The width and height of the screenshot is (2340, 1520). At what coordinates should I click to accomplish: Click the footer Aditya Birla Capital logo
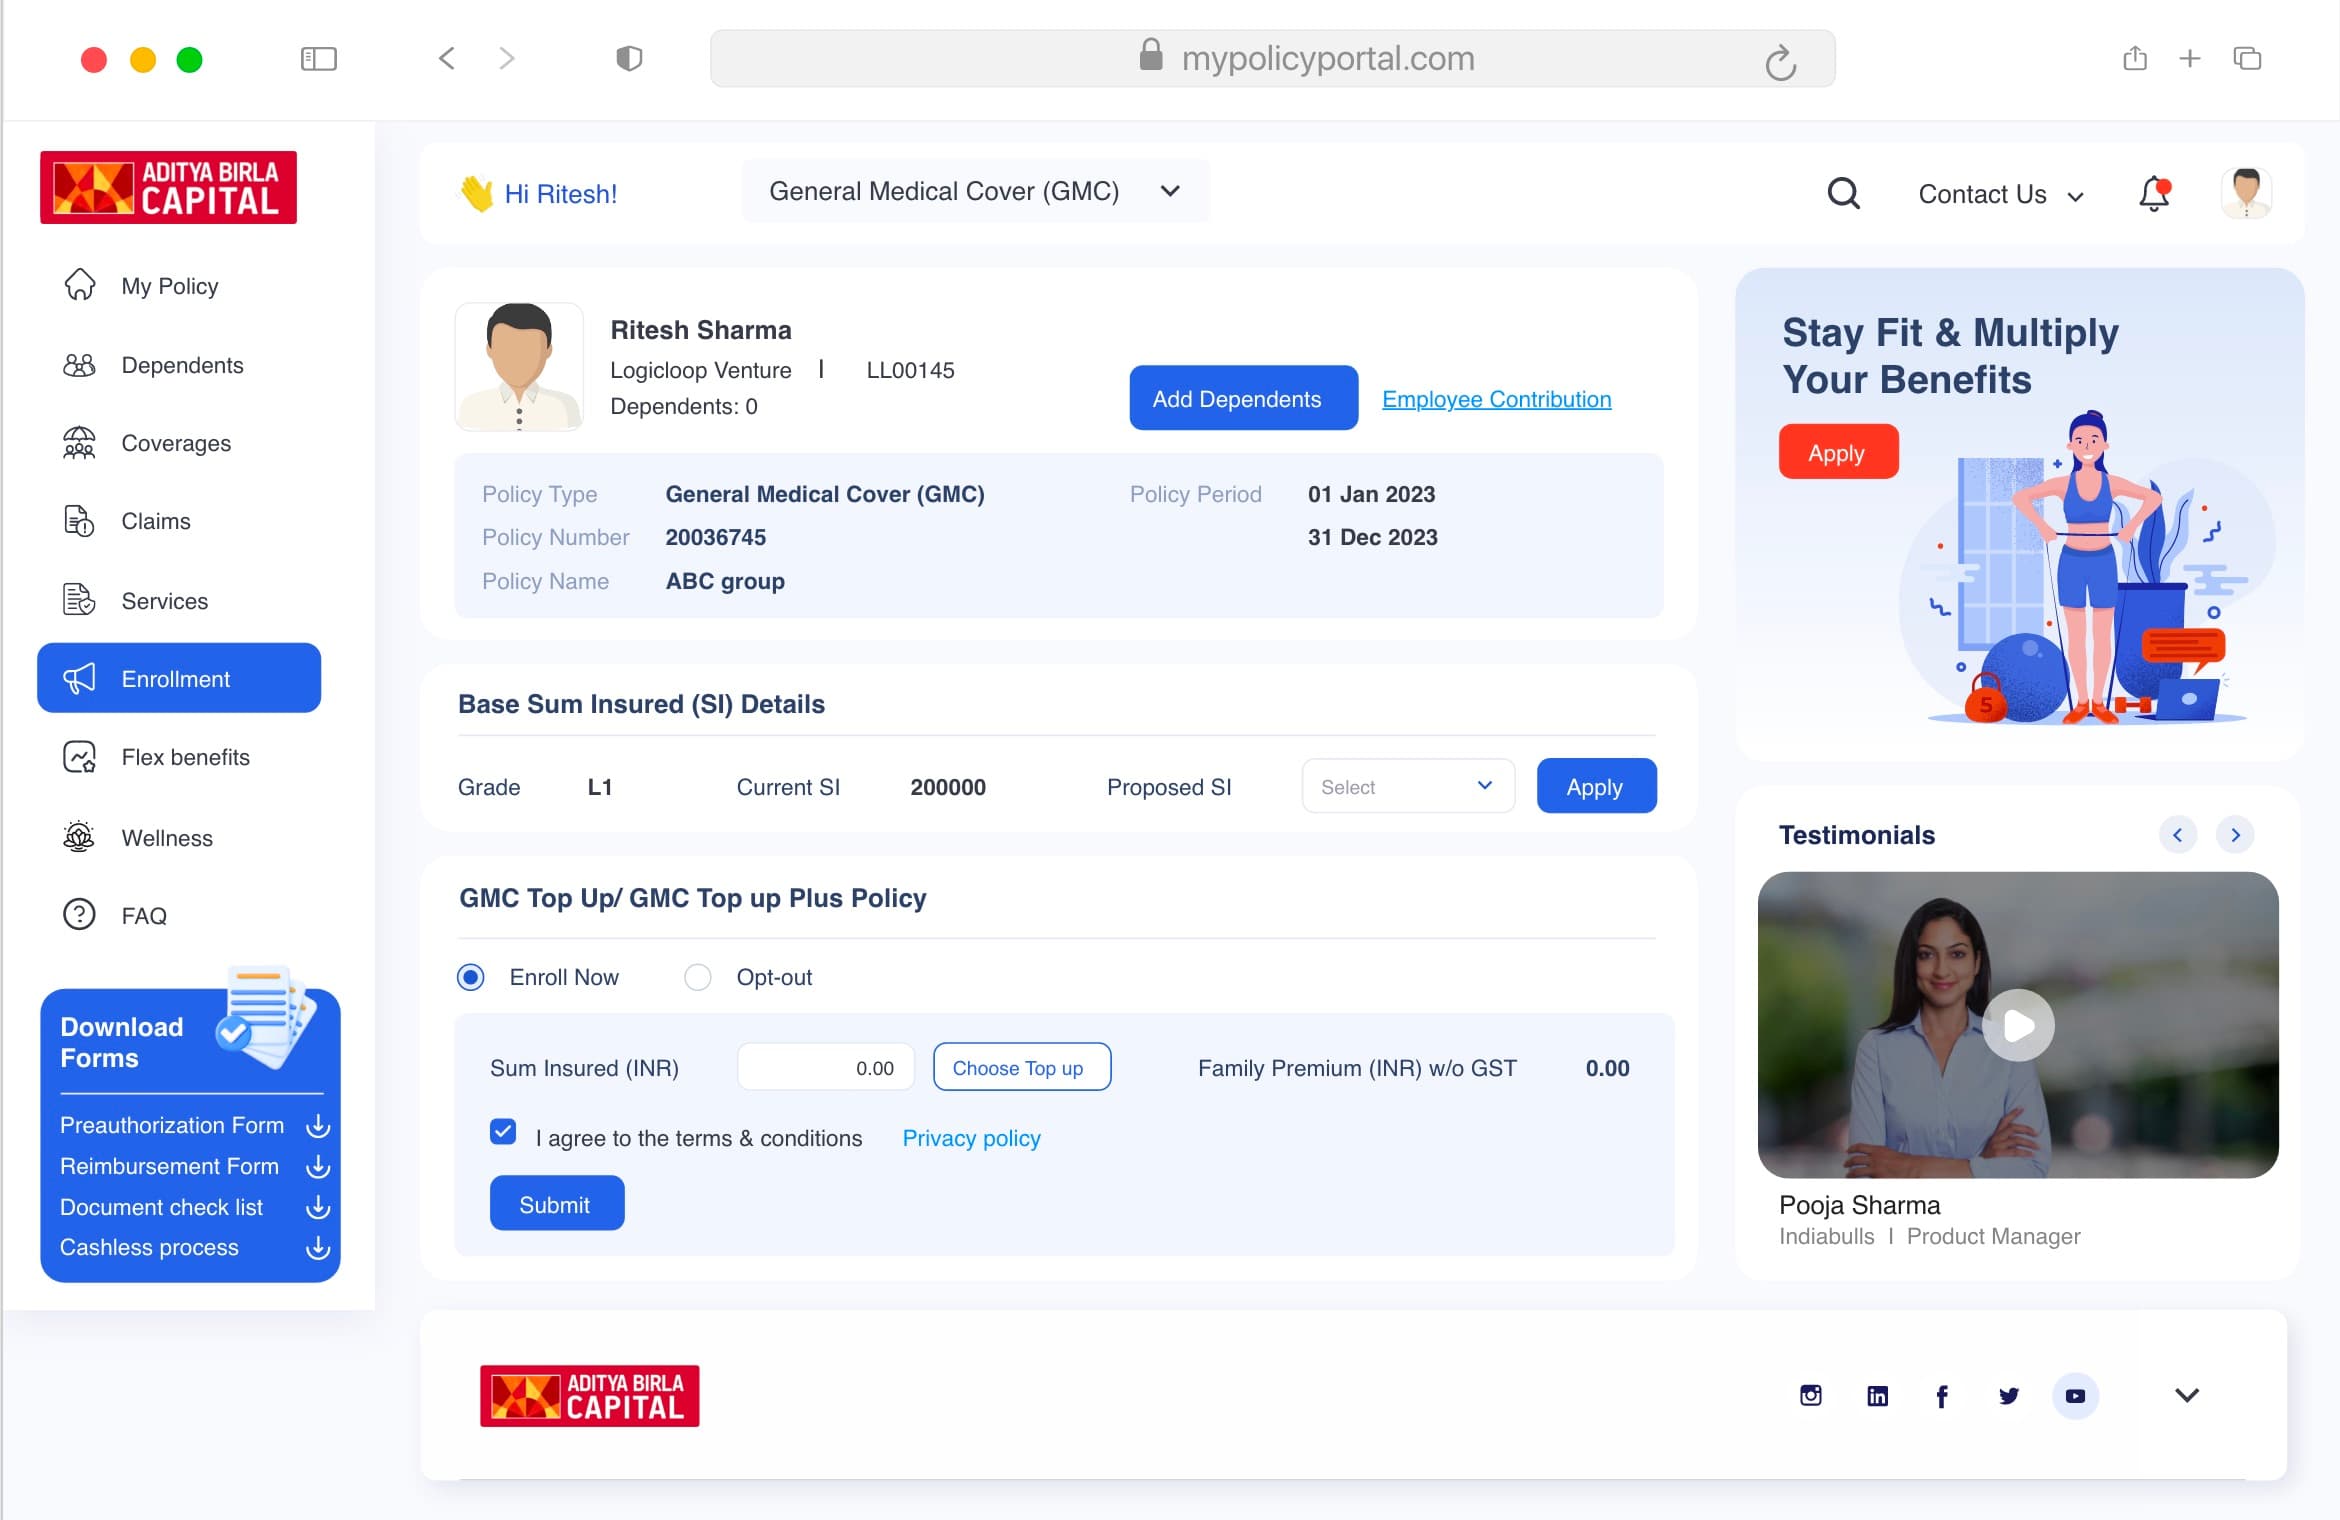pos(589,1396)
